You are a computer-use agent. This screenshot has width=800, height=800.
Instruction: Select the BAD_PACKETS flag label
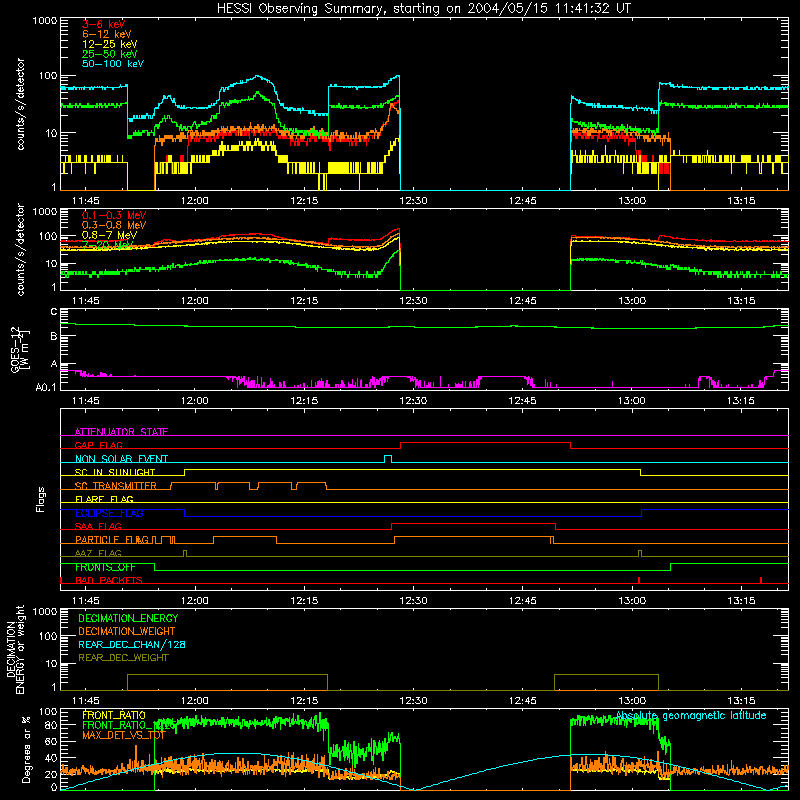click(109, 580)
